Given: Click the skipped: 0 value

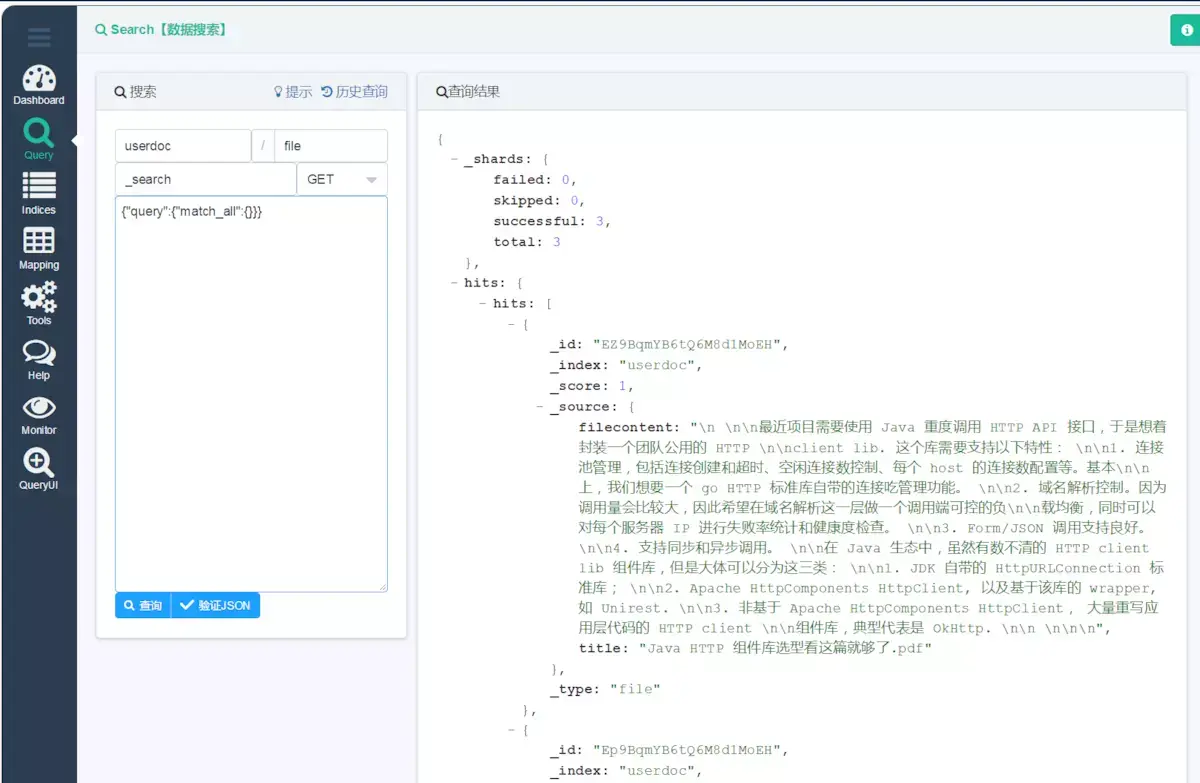Looking at the screenshot, I should coord(574,201).
